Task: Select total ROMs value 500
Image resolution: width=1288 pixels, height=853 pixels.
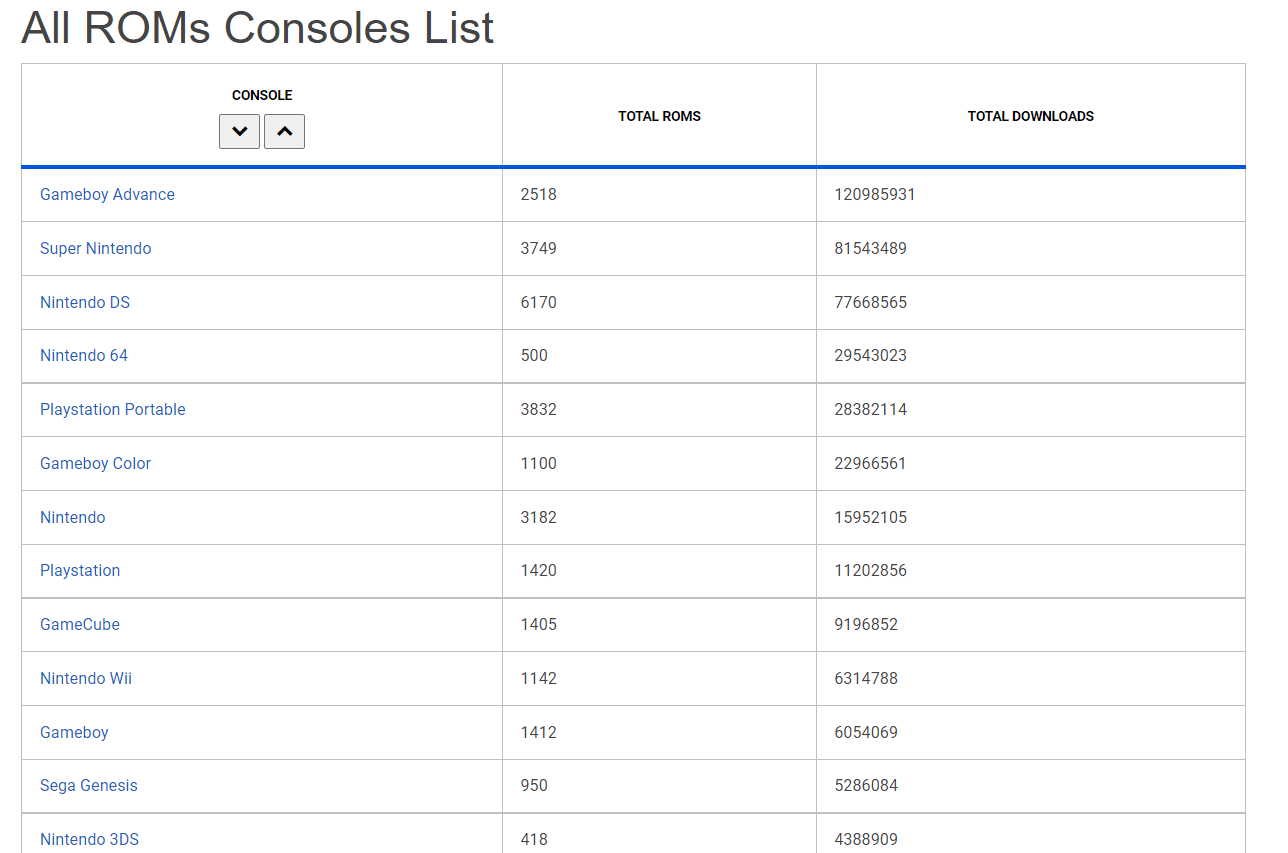Action: [534, 355]
